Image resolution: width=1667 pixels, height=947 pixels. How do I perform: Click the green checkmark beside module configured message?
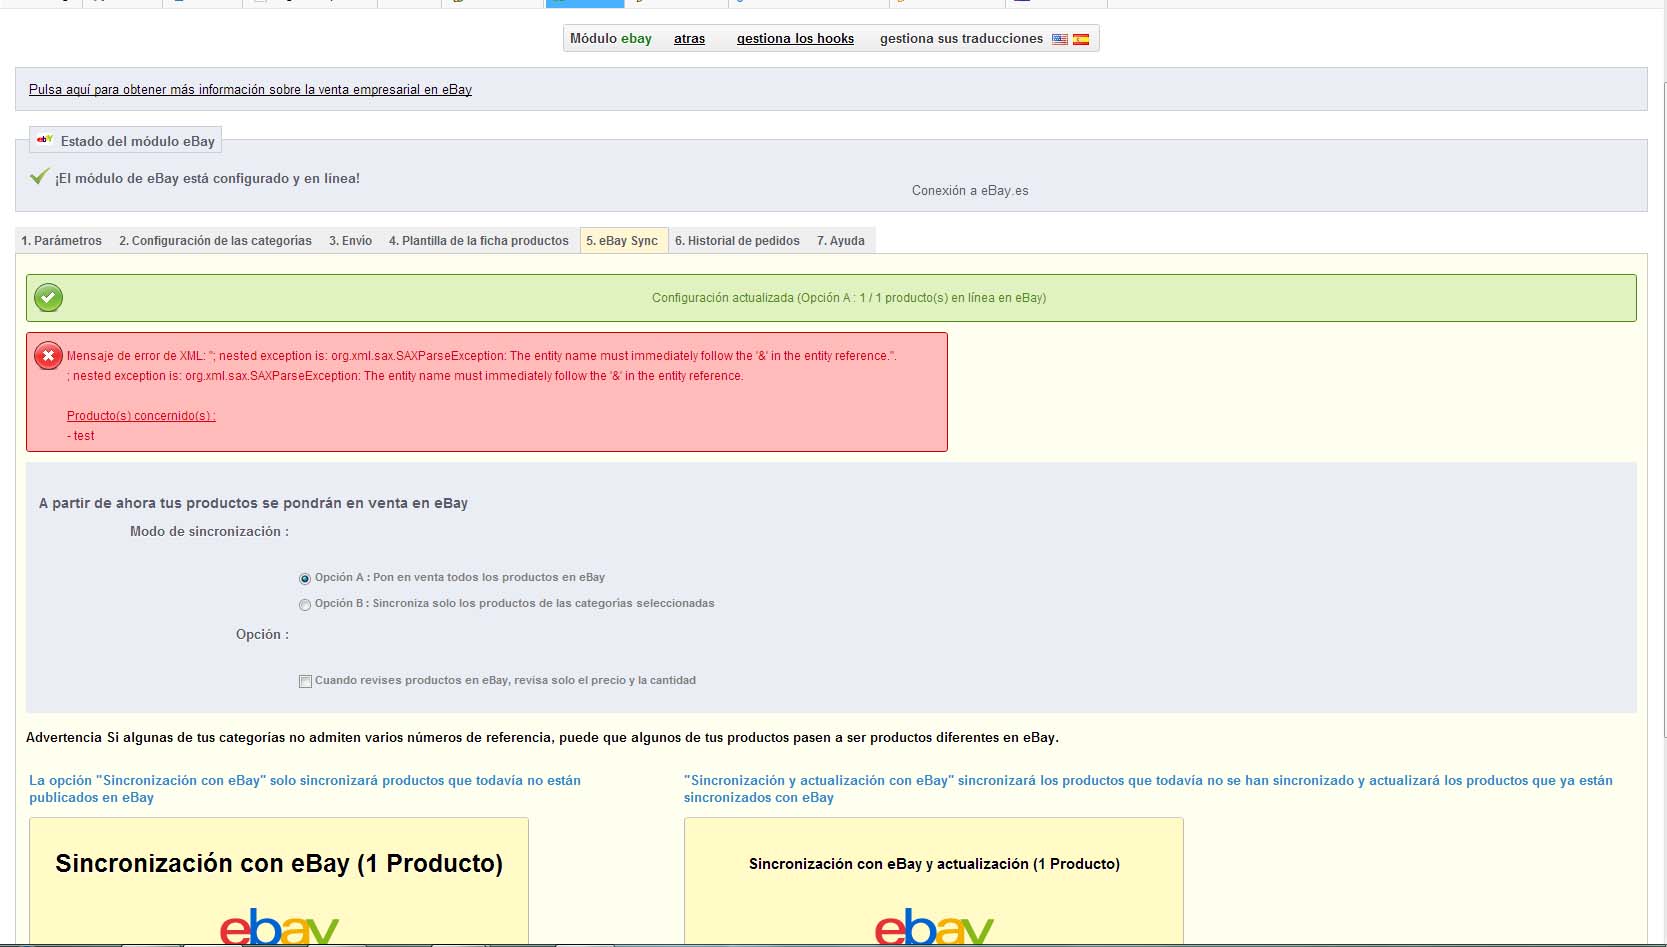39,177
